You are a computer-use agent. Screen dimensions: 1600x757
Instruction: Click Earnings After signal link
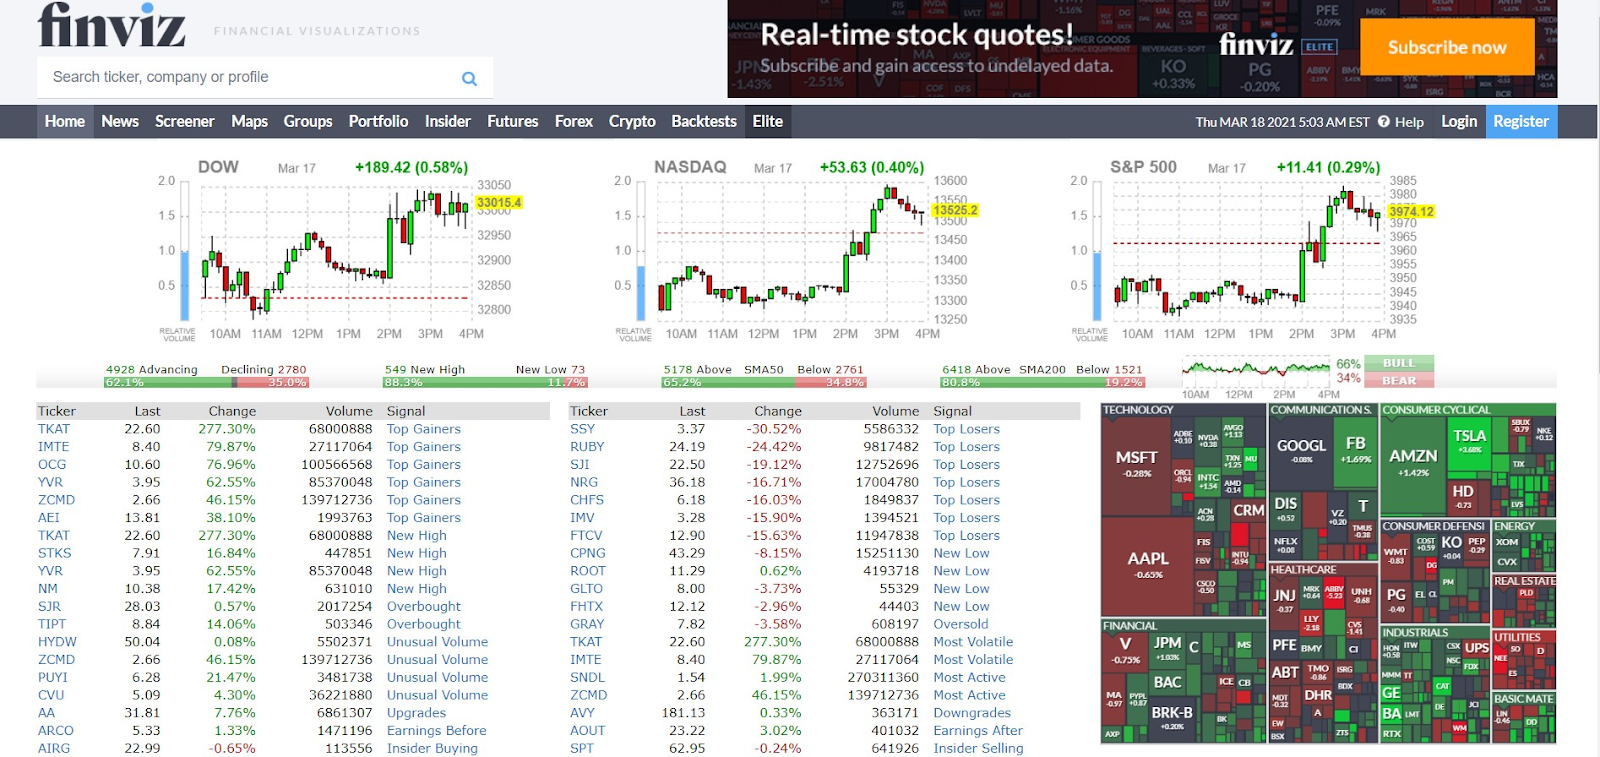click(x=978, y=731)
